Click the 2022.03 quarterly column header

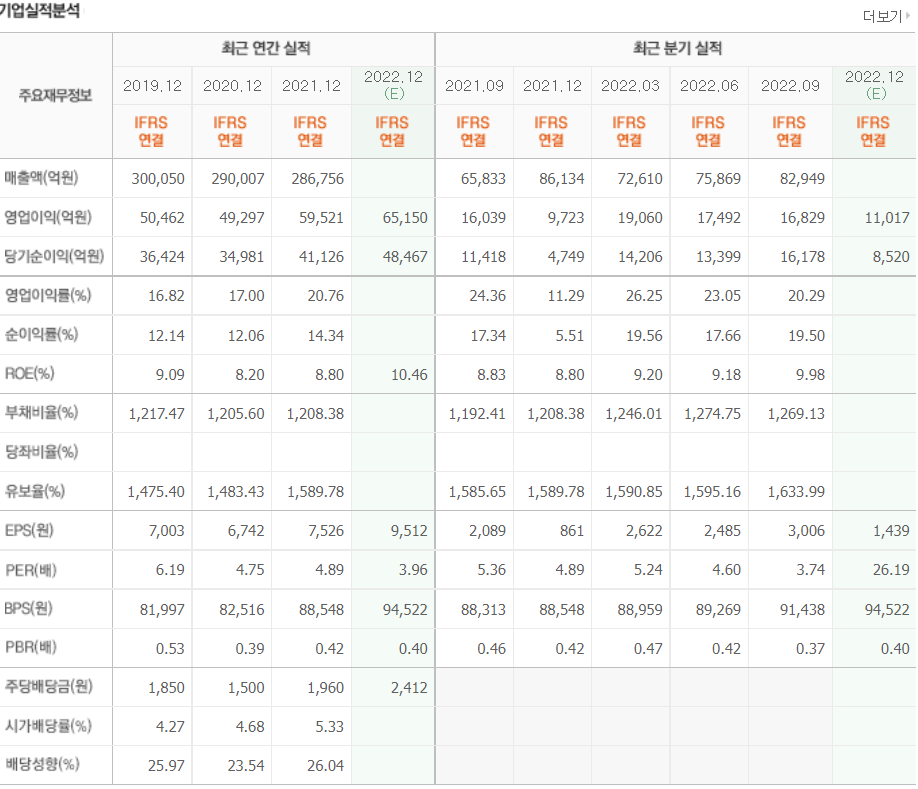click(x=631, y=85)
